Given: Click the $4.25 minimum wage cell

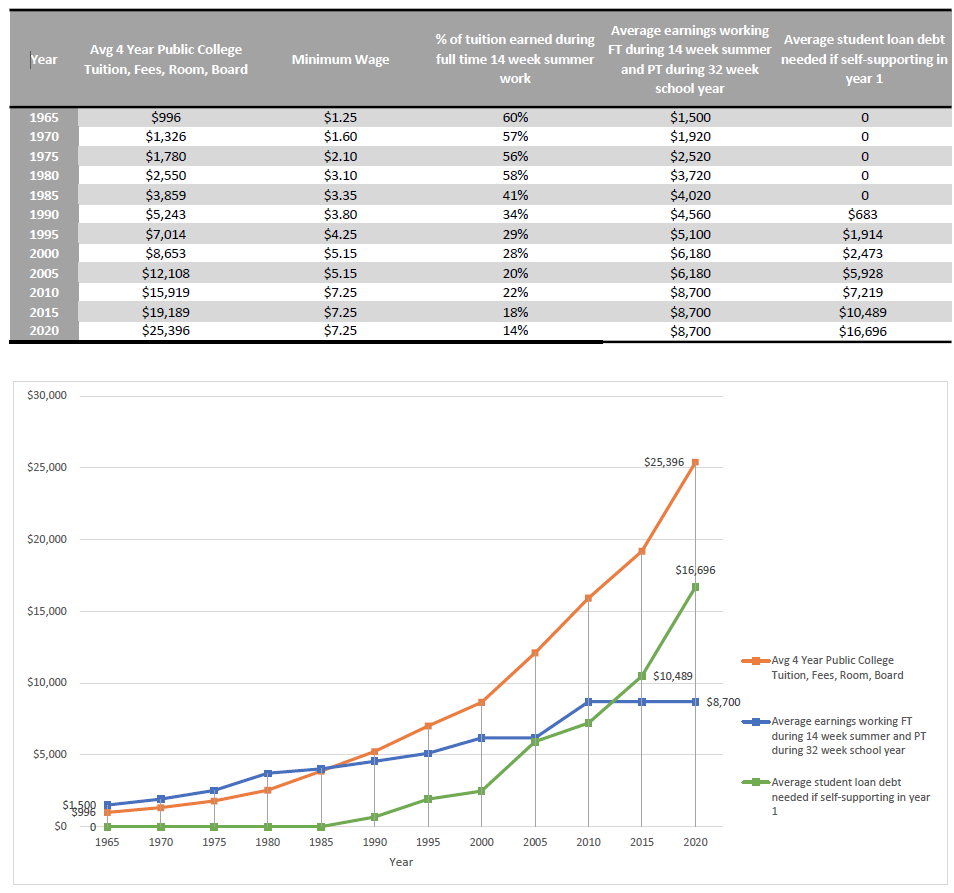Looking at the screenshot, I should coord(340,234).
